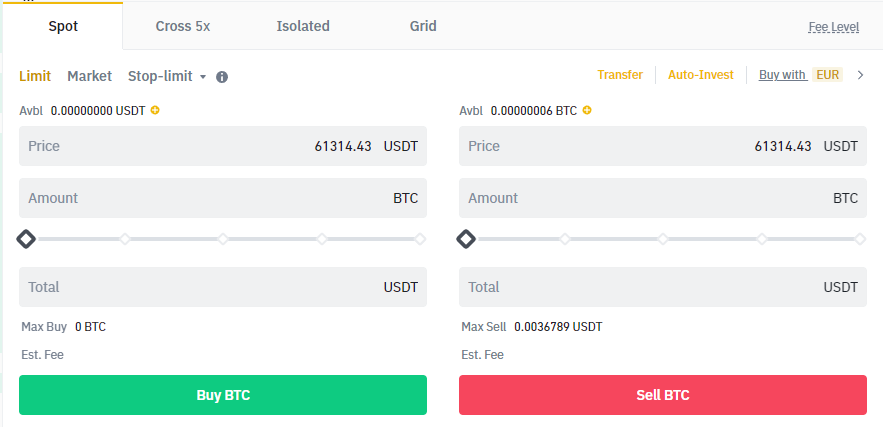This screenshot has height=427, width=883.
Task: Click the buy slider diamond handle
Action: click(x=26, y=239)
